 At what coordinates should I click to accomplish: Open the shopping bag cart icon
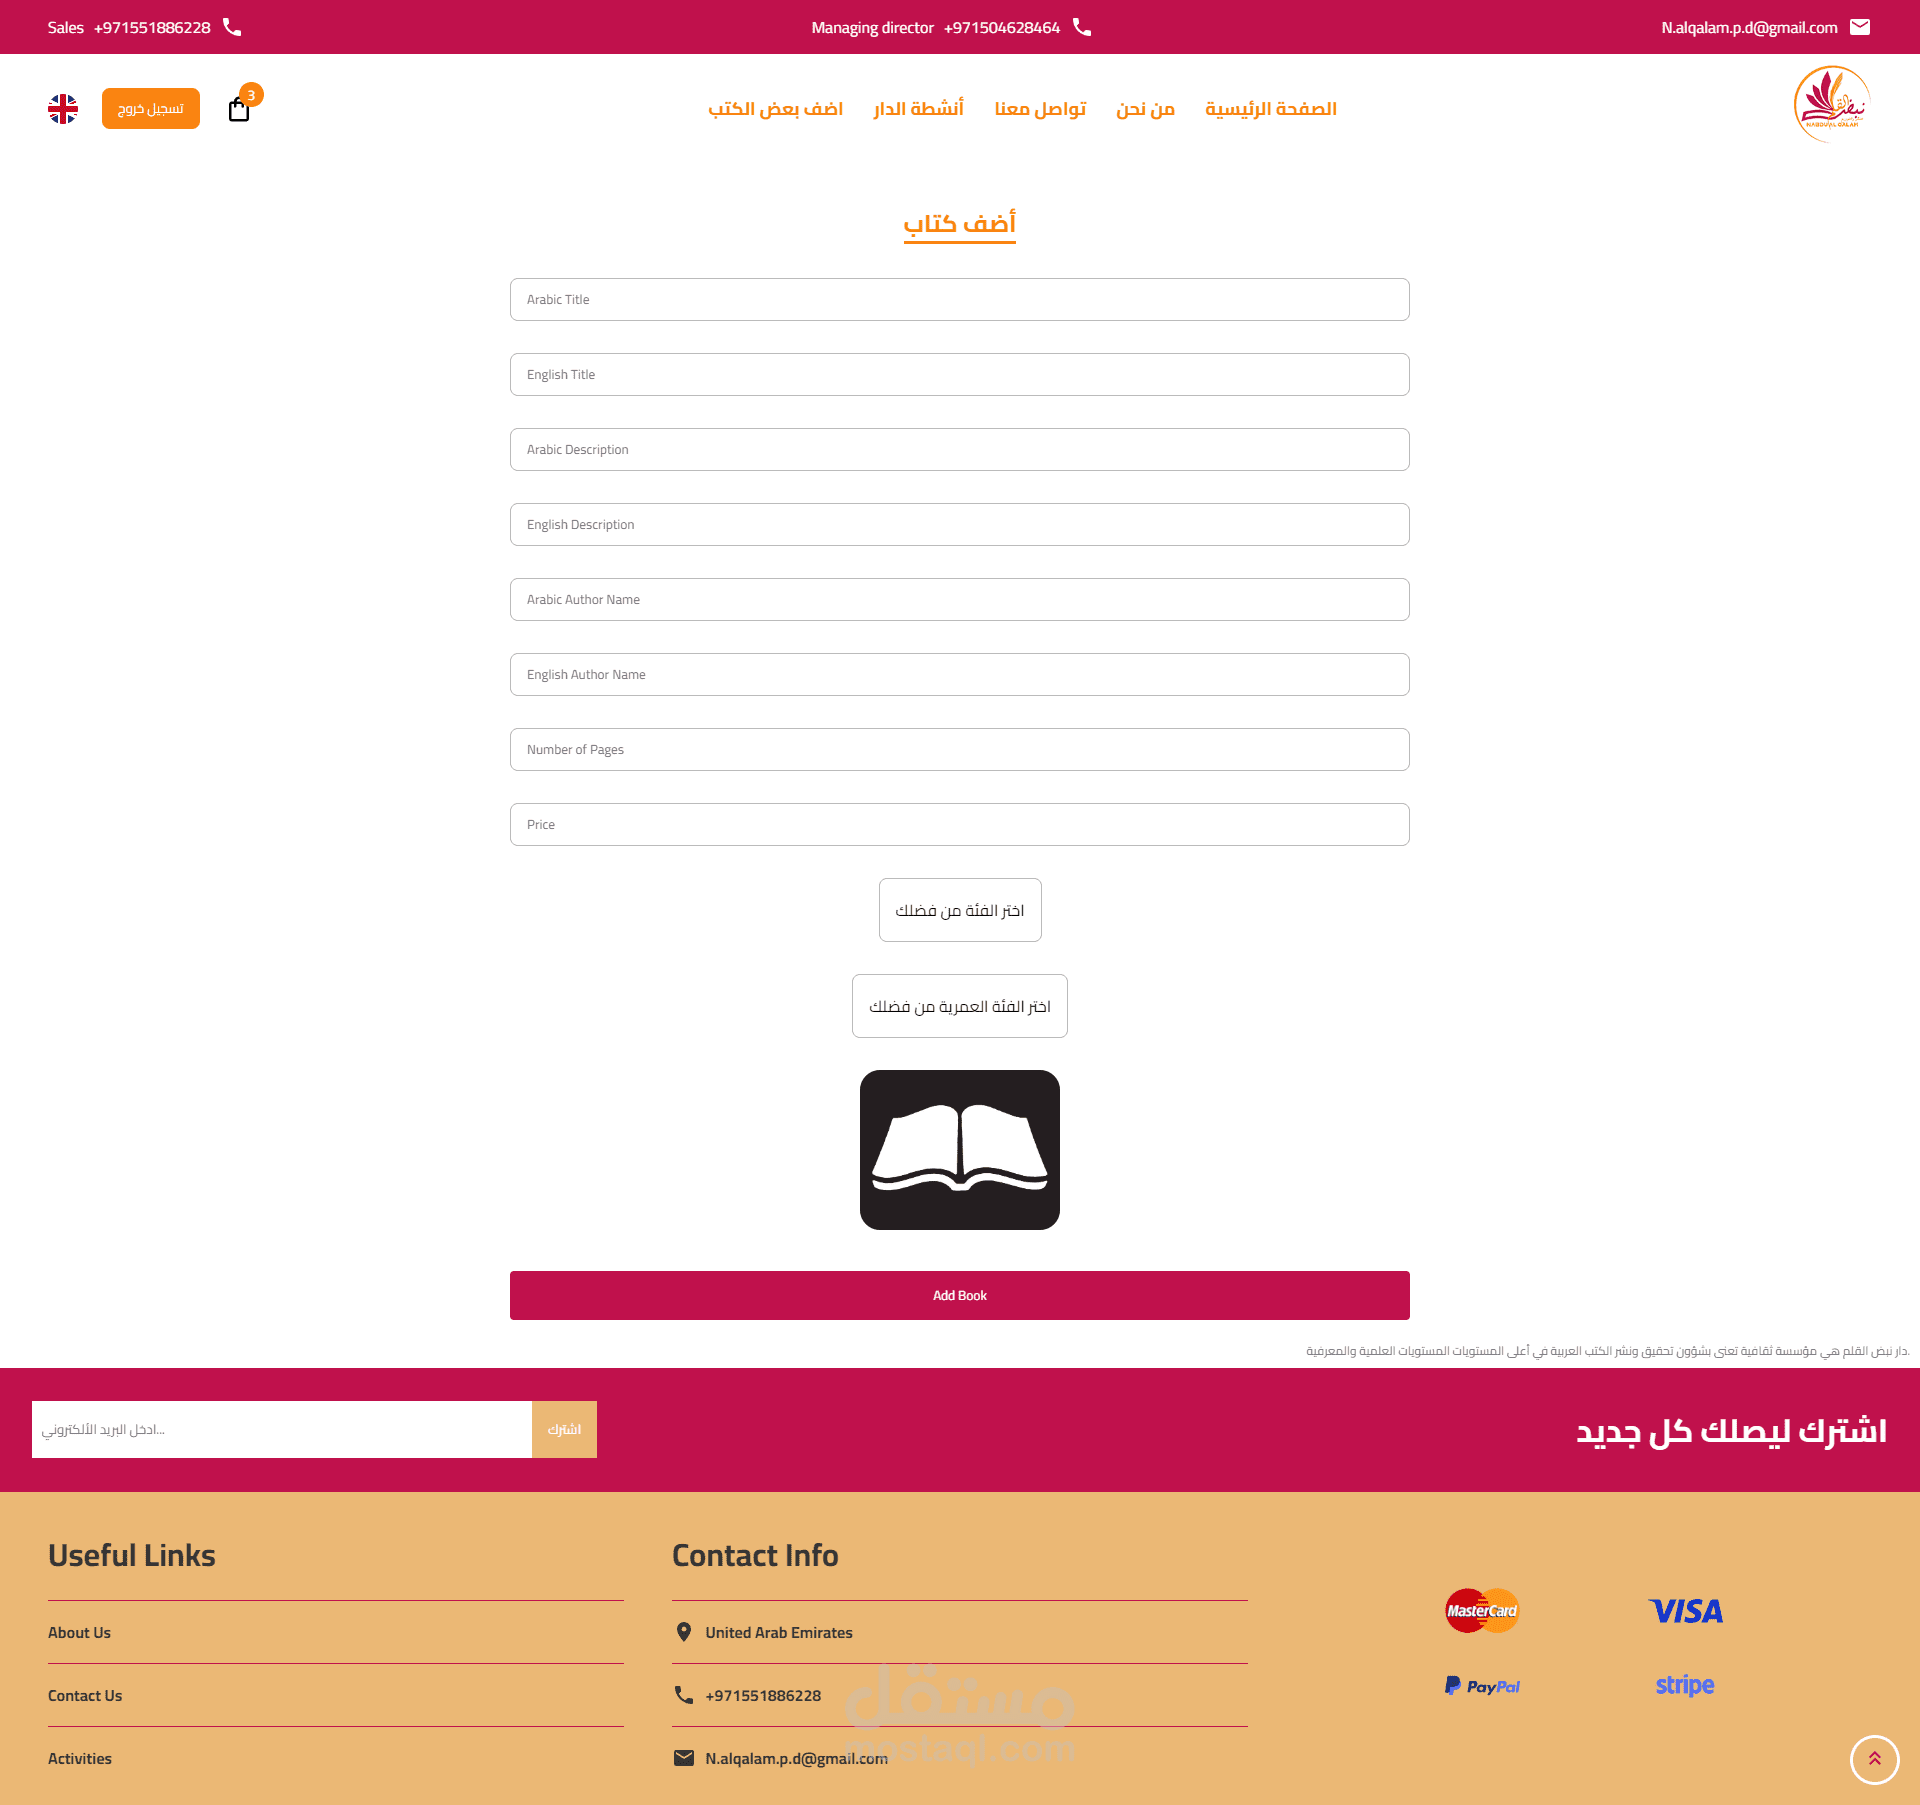pyautogui.click(x=239, y=109)
